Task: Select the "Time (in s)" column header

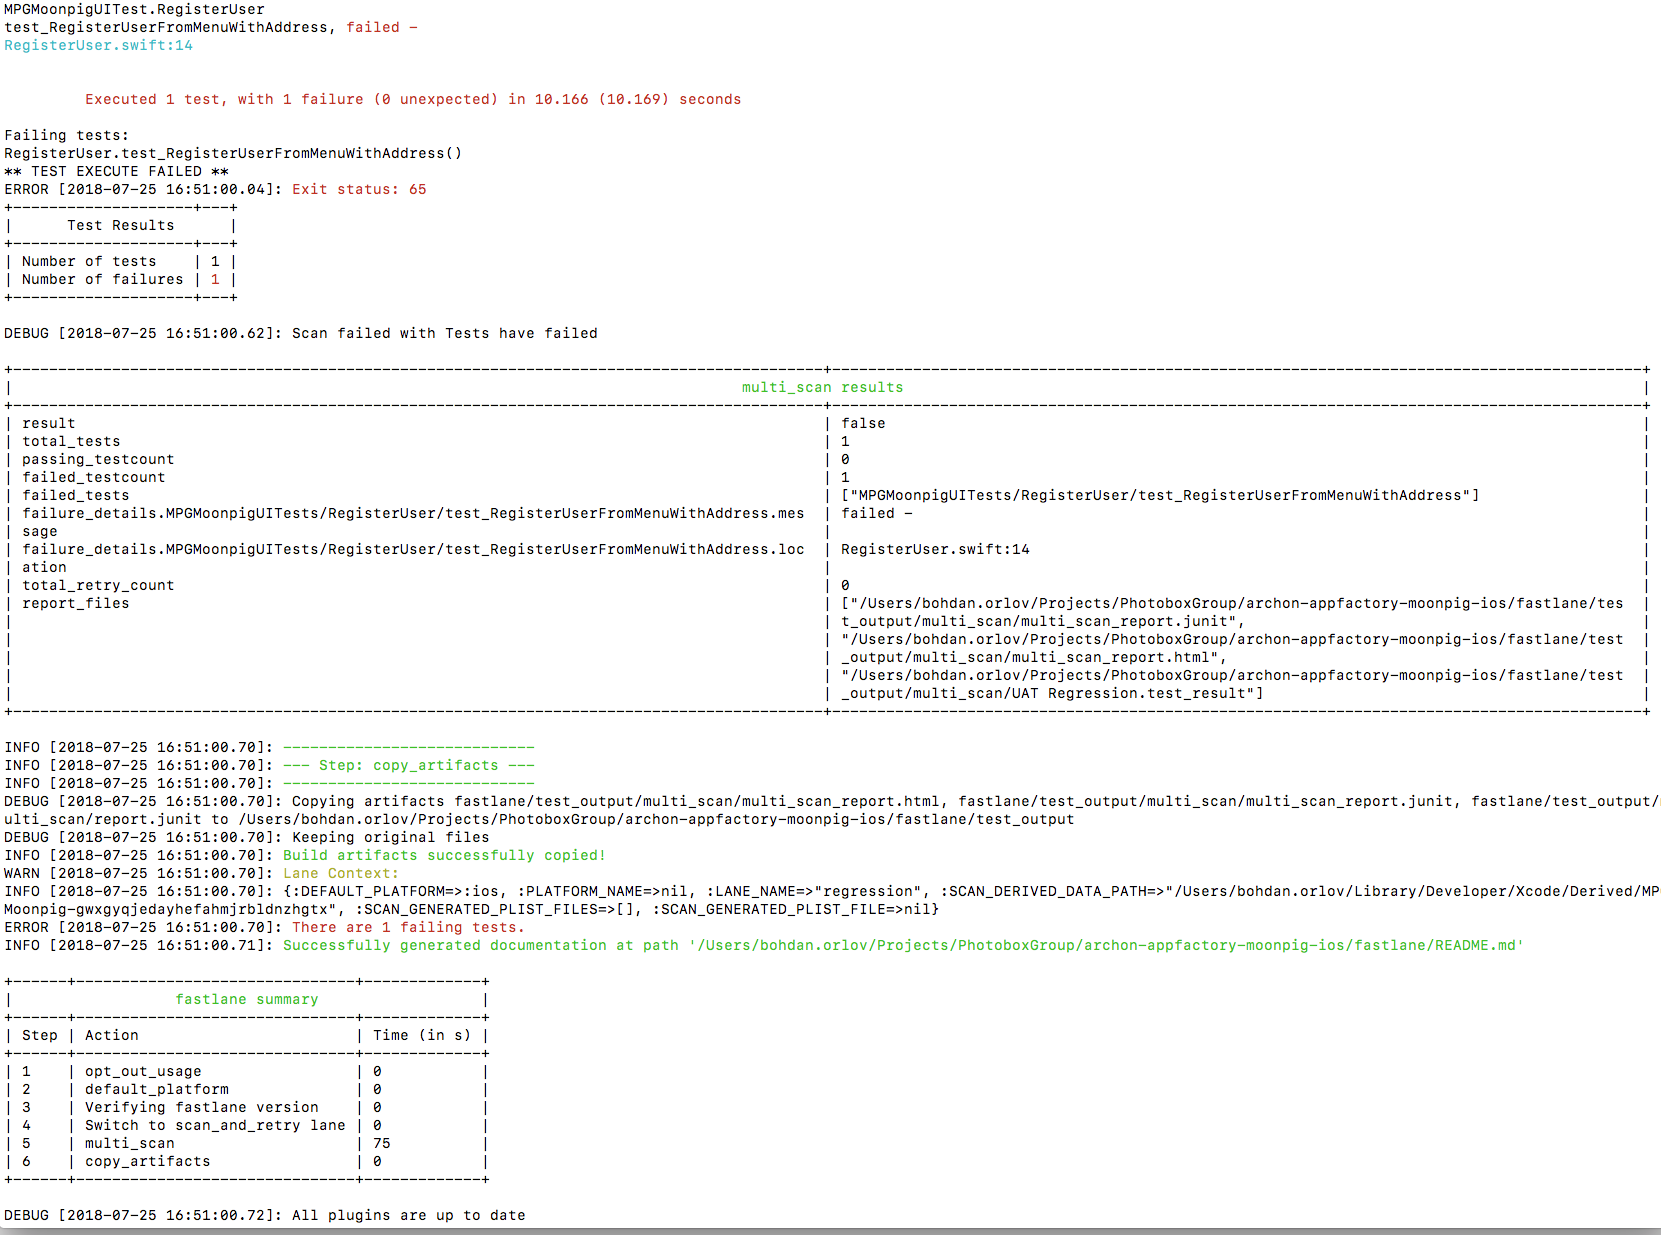Action: coord(422,1035)
